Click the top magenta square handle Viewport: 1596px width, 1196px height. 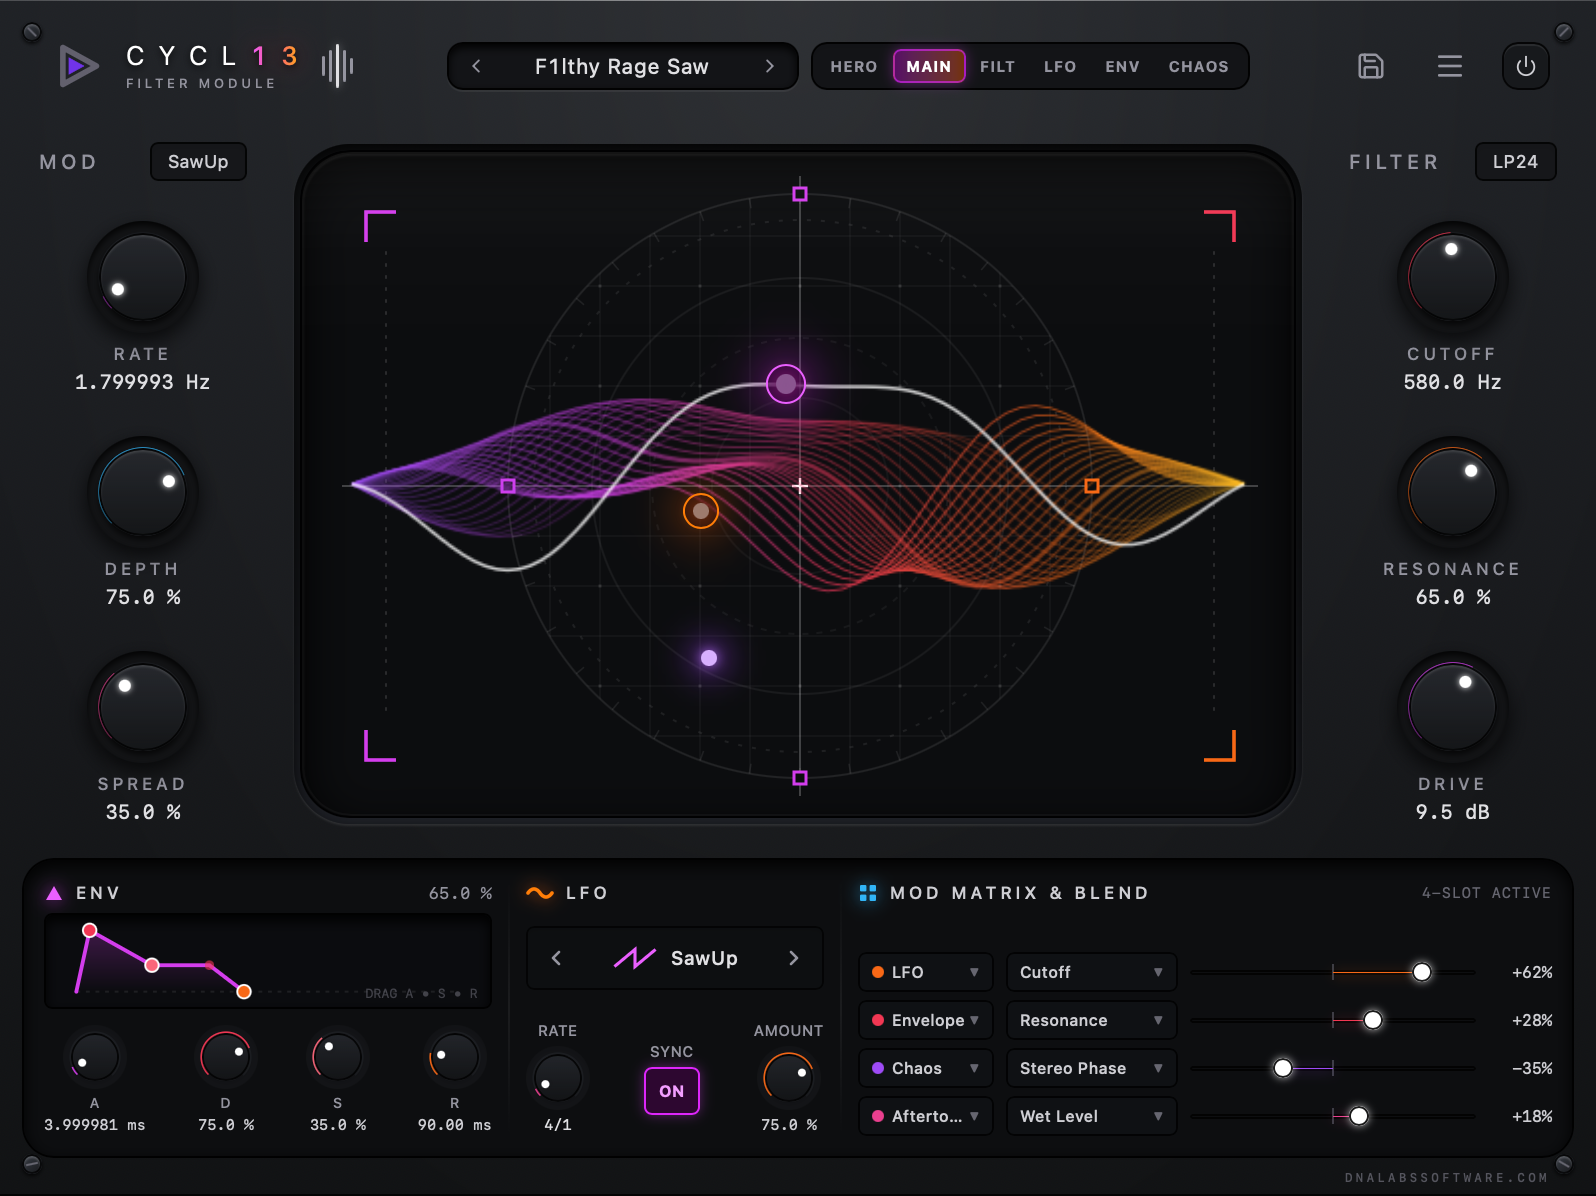(800, 194)
